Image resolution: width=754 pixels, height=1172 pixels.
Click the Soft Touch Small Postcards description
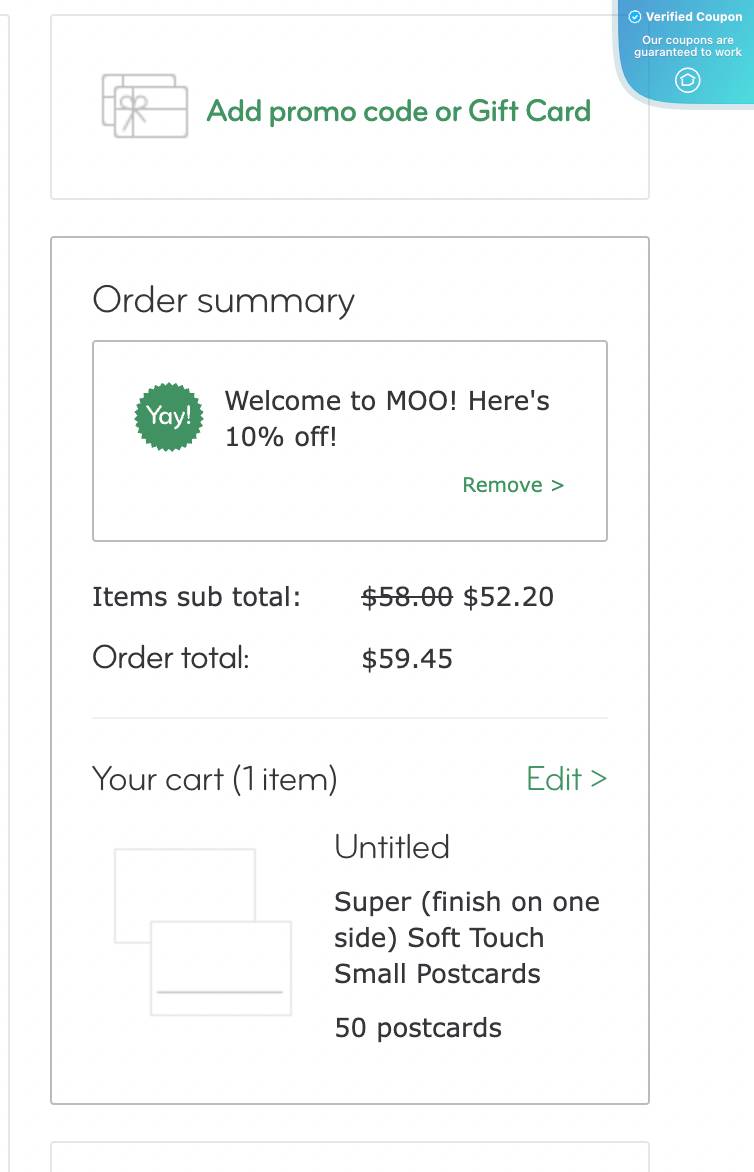466,938
